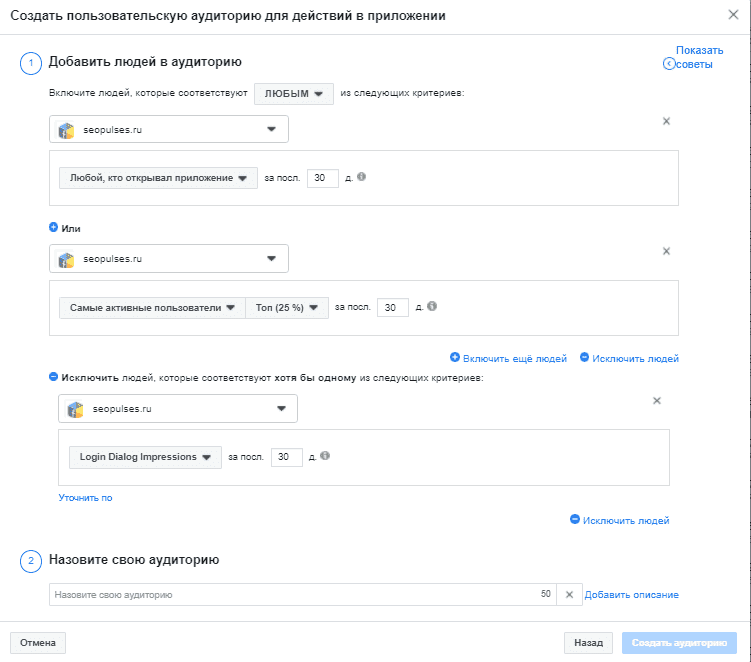The width and height of the screenshot is (751, 662).
Task: Remove the first seopulses.ru criterion with X
Action: coord(666,121)
